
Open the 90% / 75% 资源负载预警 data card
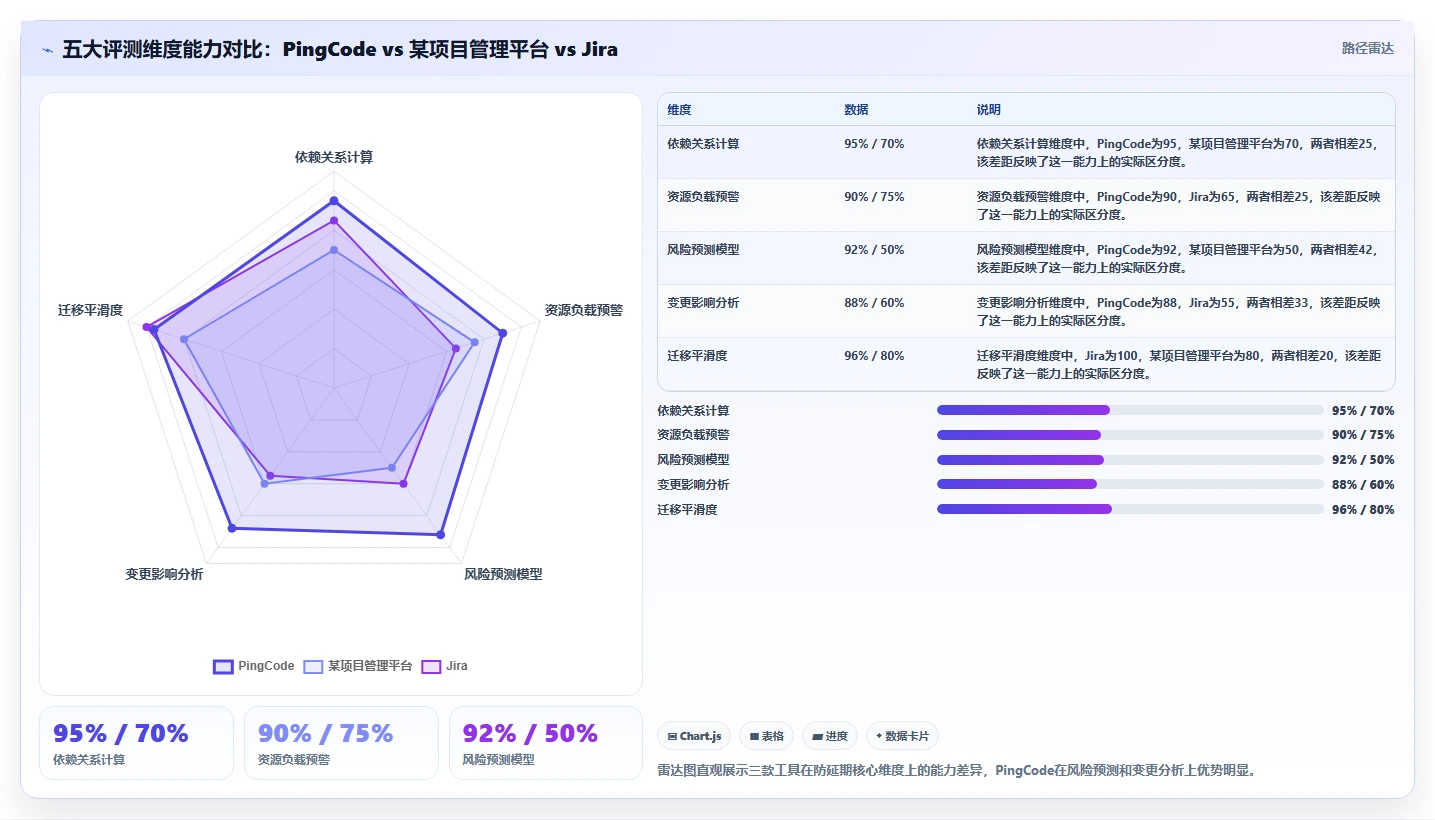click(341, 743)
